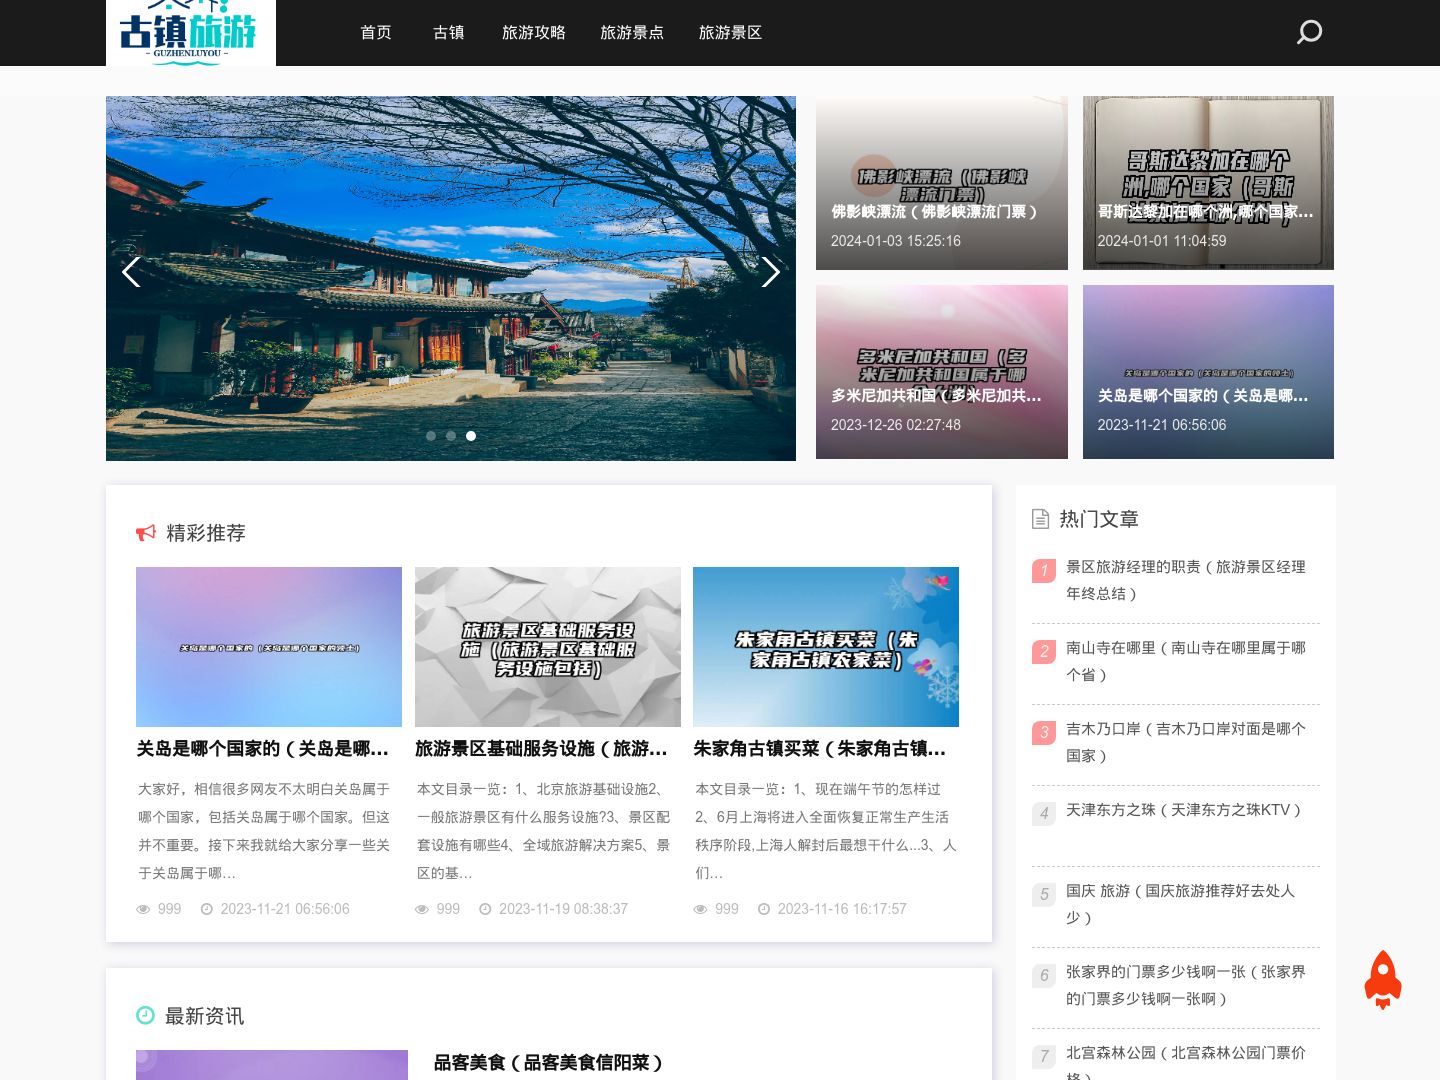Go to previous carousel slide arrow
1440x1080 pixels.
coord(131,272)
